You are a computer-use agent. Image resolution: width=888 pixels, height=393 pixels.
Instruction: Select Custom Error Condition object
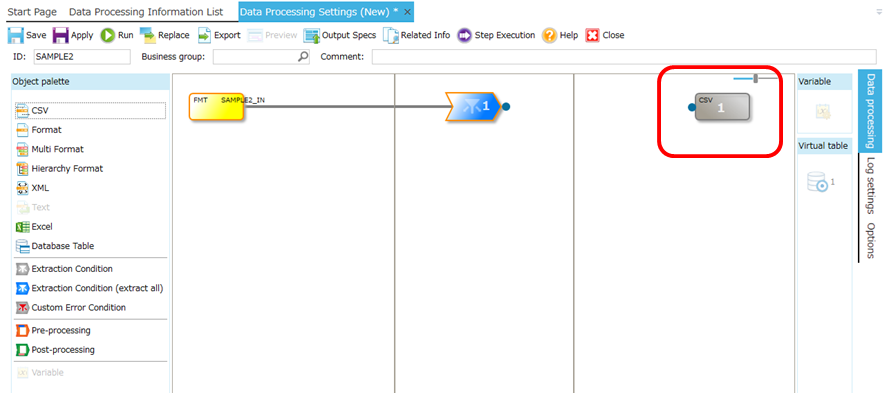pos(71,307)
